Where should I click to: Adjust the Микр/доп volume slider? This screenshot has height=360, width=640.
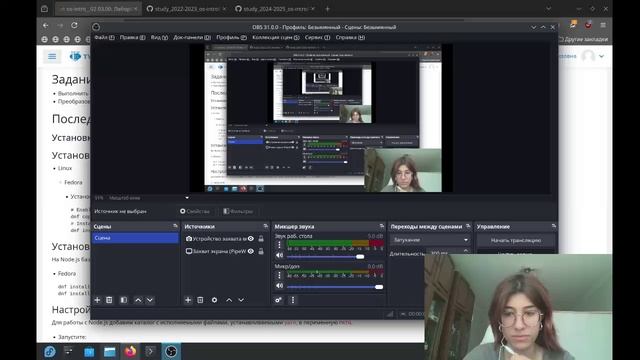point(335,287)
